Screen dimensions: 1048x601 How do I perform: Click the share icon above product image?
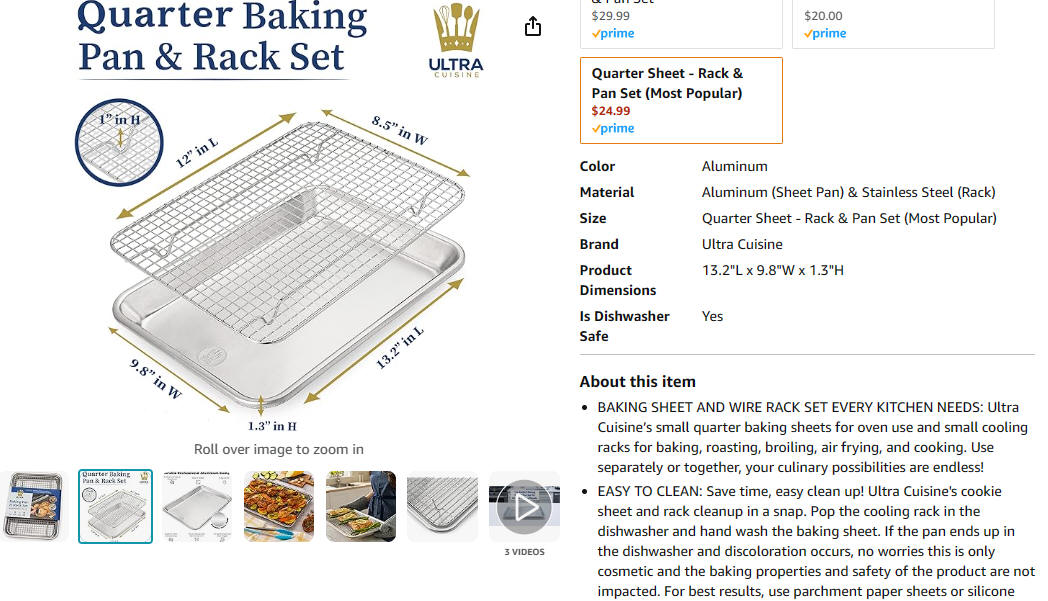click(533, 26)
